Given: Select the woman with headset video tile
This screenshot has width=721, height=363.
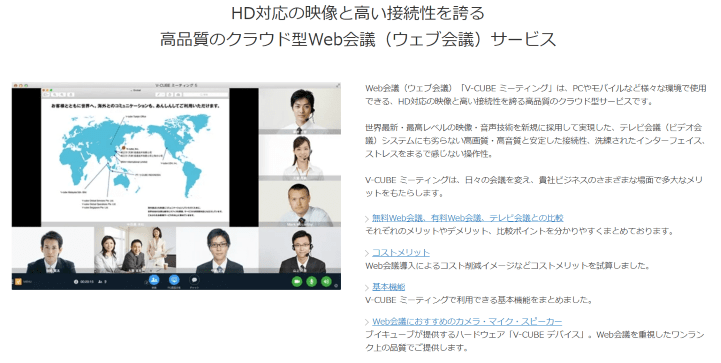Looking at the screenshot, I should [300, 158].
